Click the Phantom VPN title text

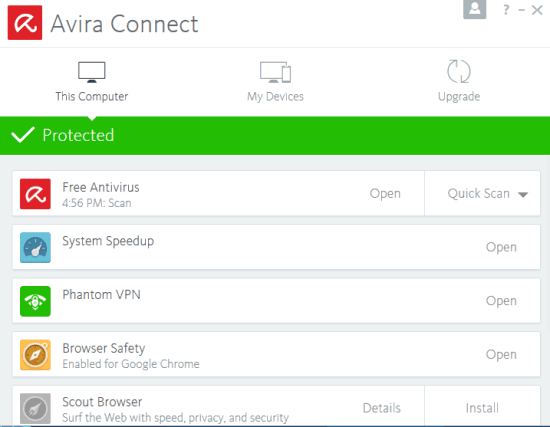point(101,295)
